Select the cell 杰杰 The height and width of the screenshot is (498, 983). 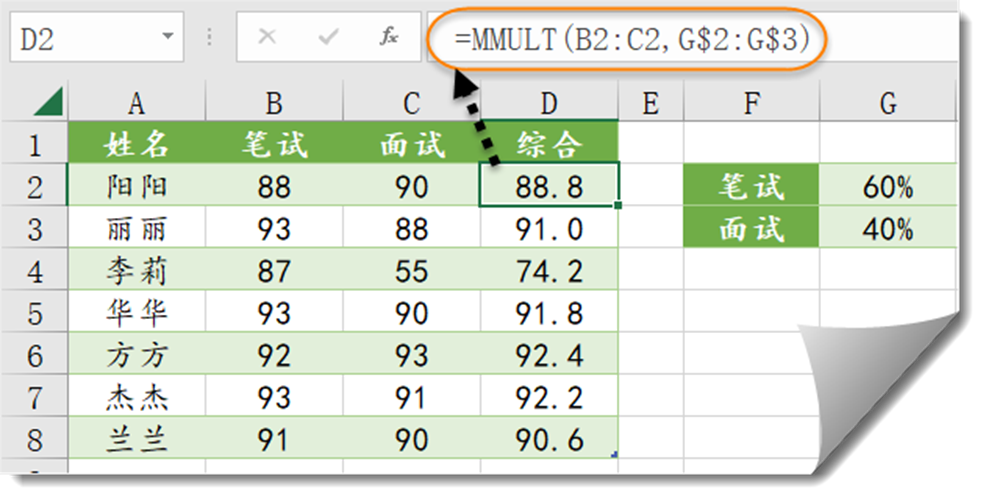click(137, 396)
